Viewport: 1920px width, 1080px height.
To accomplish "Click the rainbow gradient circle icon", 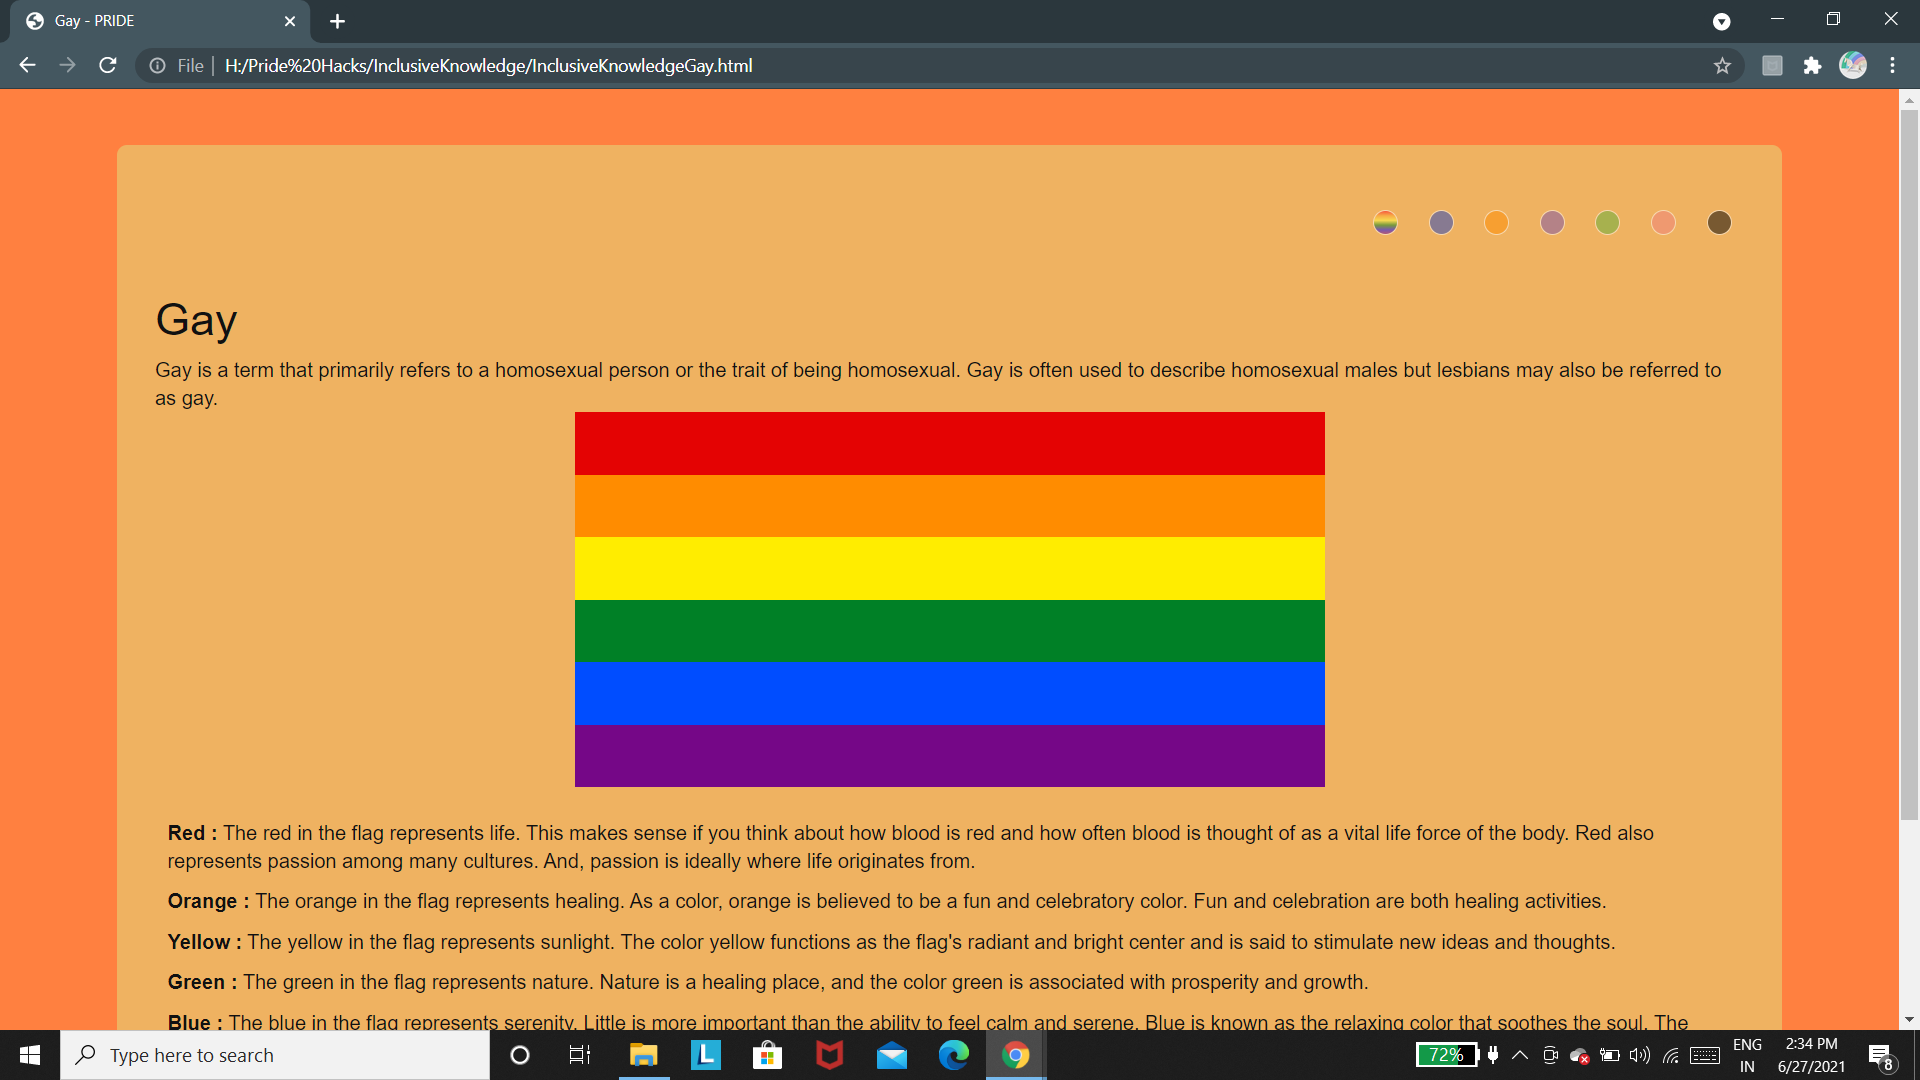I will 1385,222.
